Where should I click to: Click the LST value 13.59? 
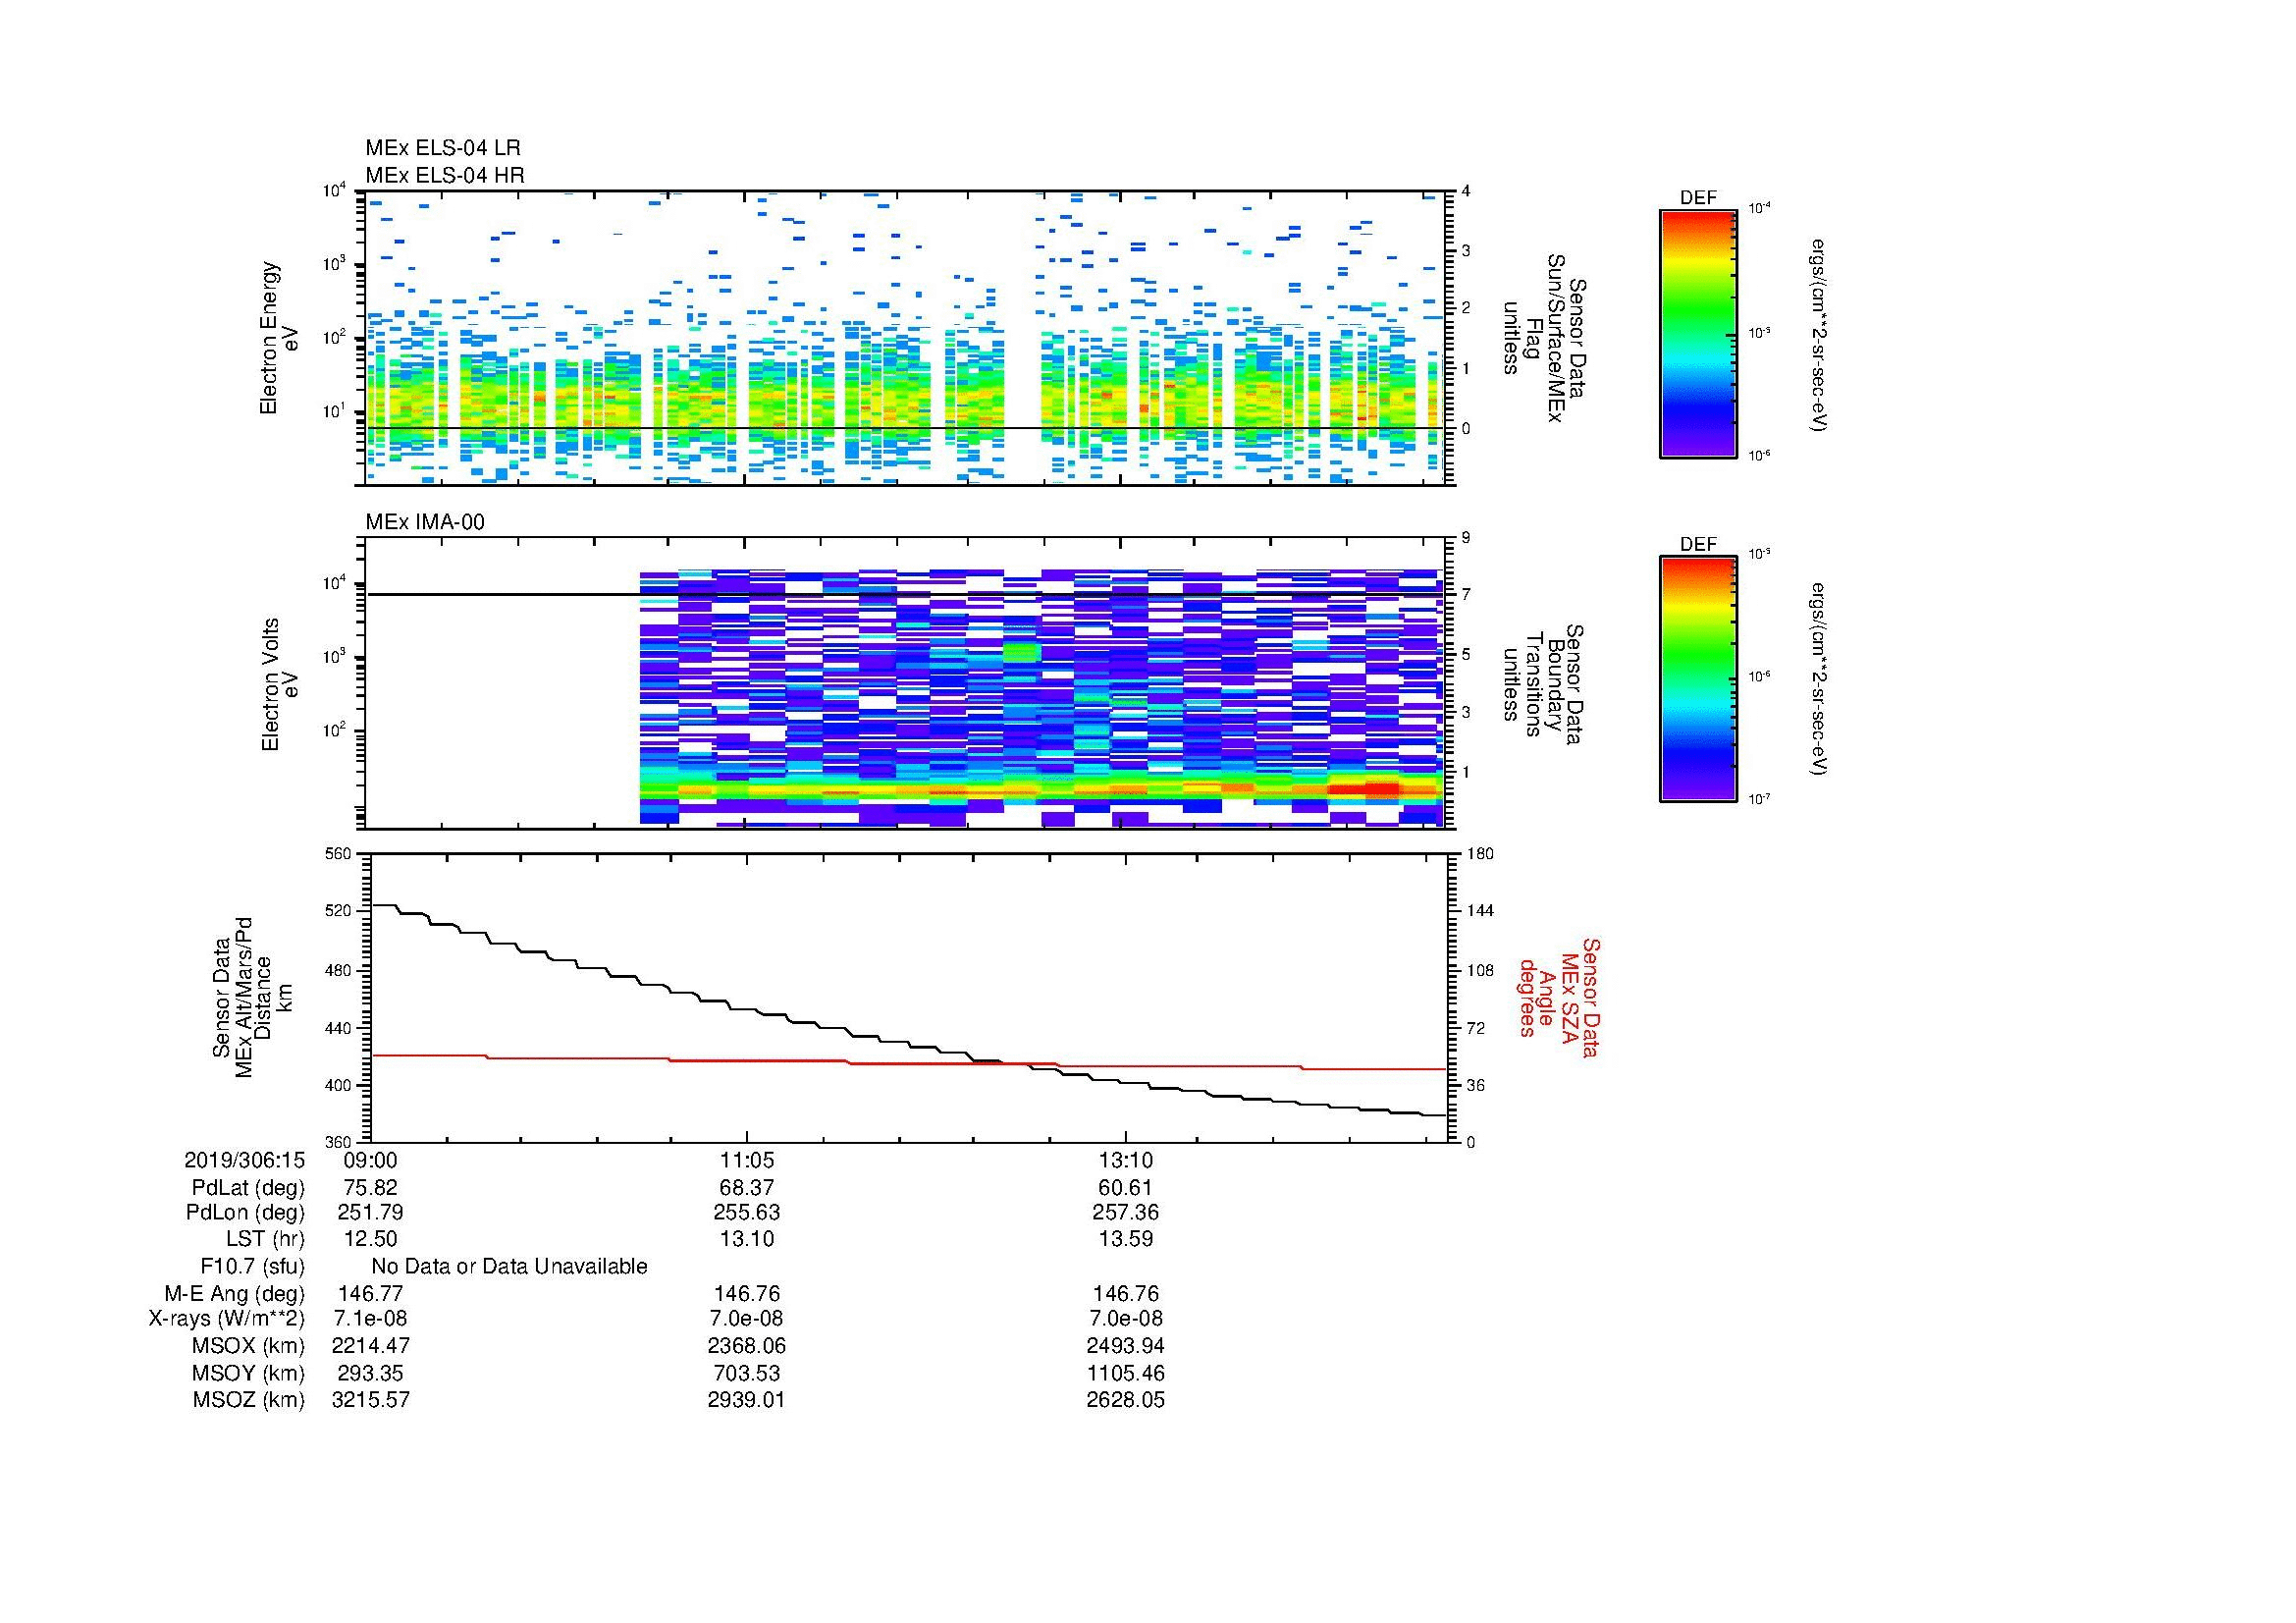click(x=1126, y=1240)
